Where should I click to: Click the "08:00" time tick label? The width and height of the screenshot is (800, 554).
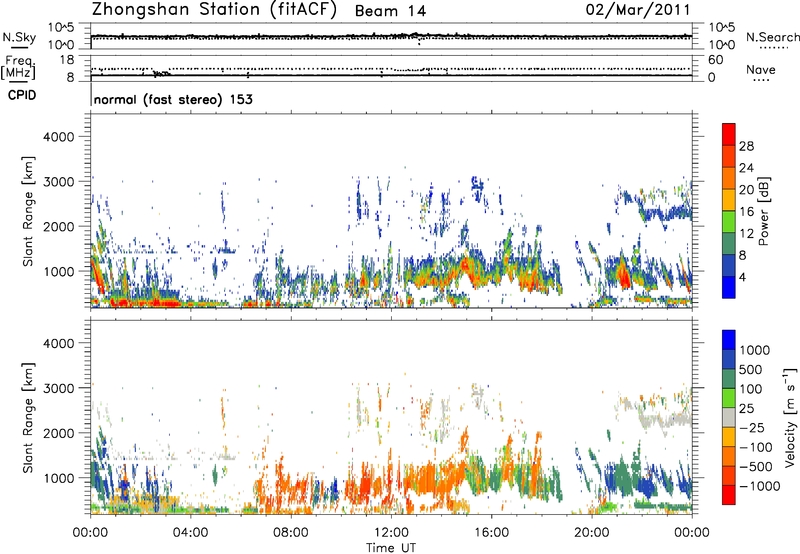[291, 533]
